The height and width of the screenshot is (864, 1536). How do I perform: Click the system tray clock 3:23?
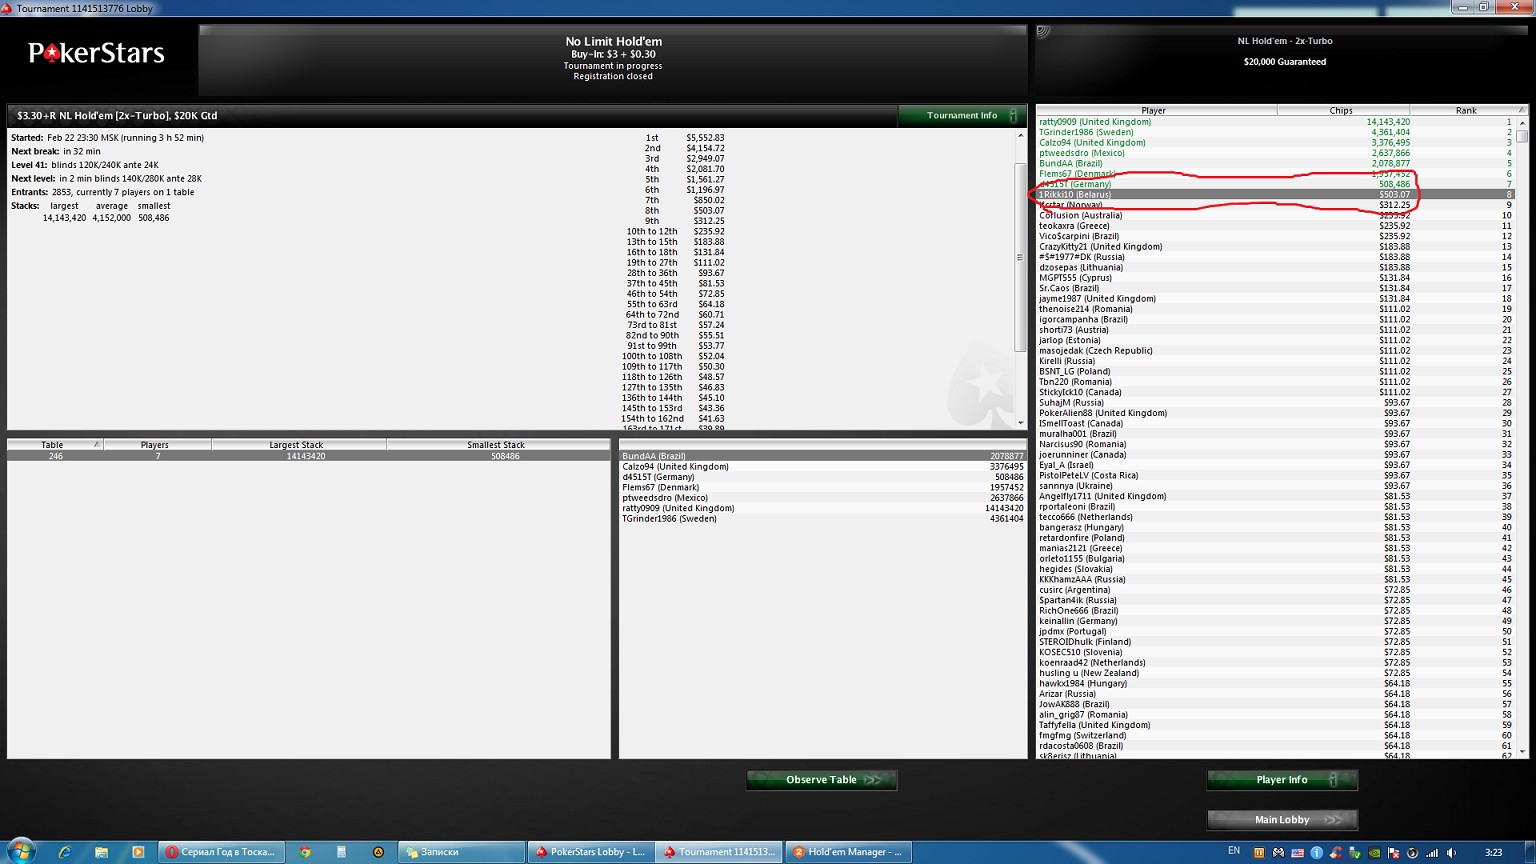[1493, 853]
